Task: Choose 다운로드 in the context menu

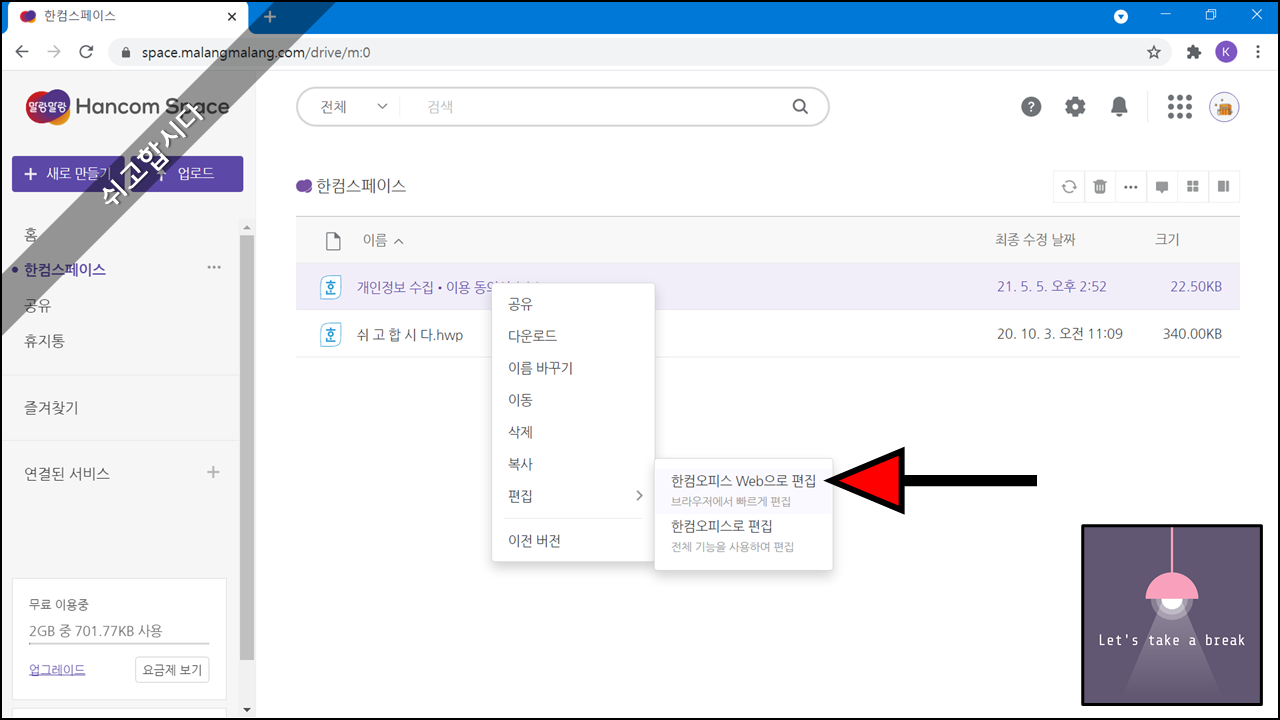Action: pyautogui.click(x=573, y=336)
